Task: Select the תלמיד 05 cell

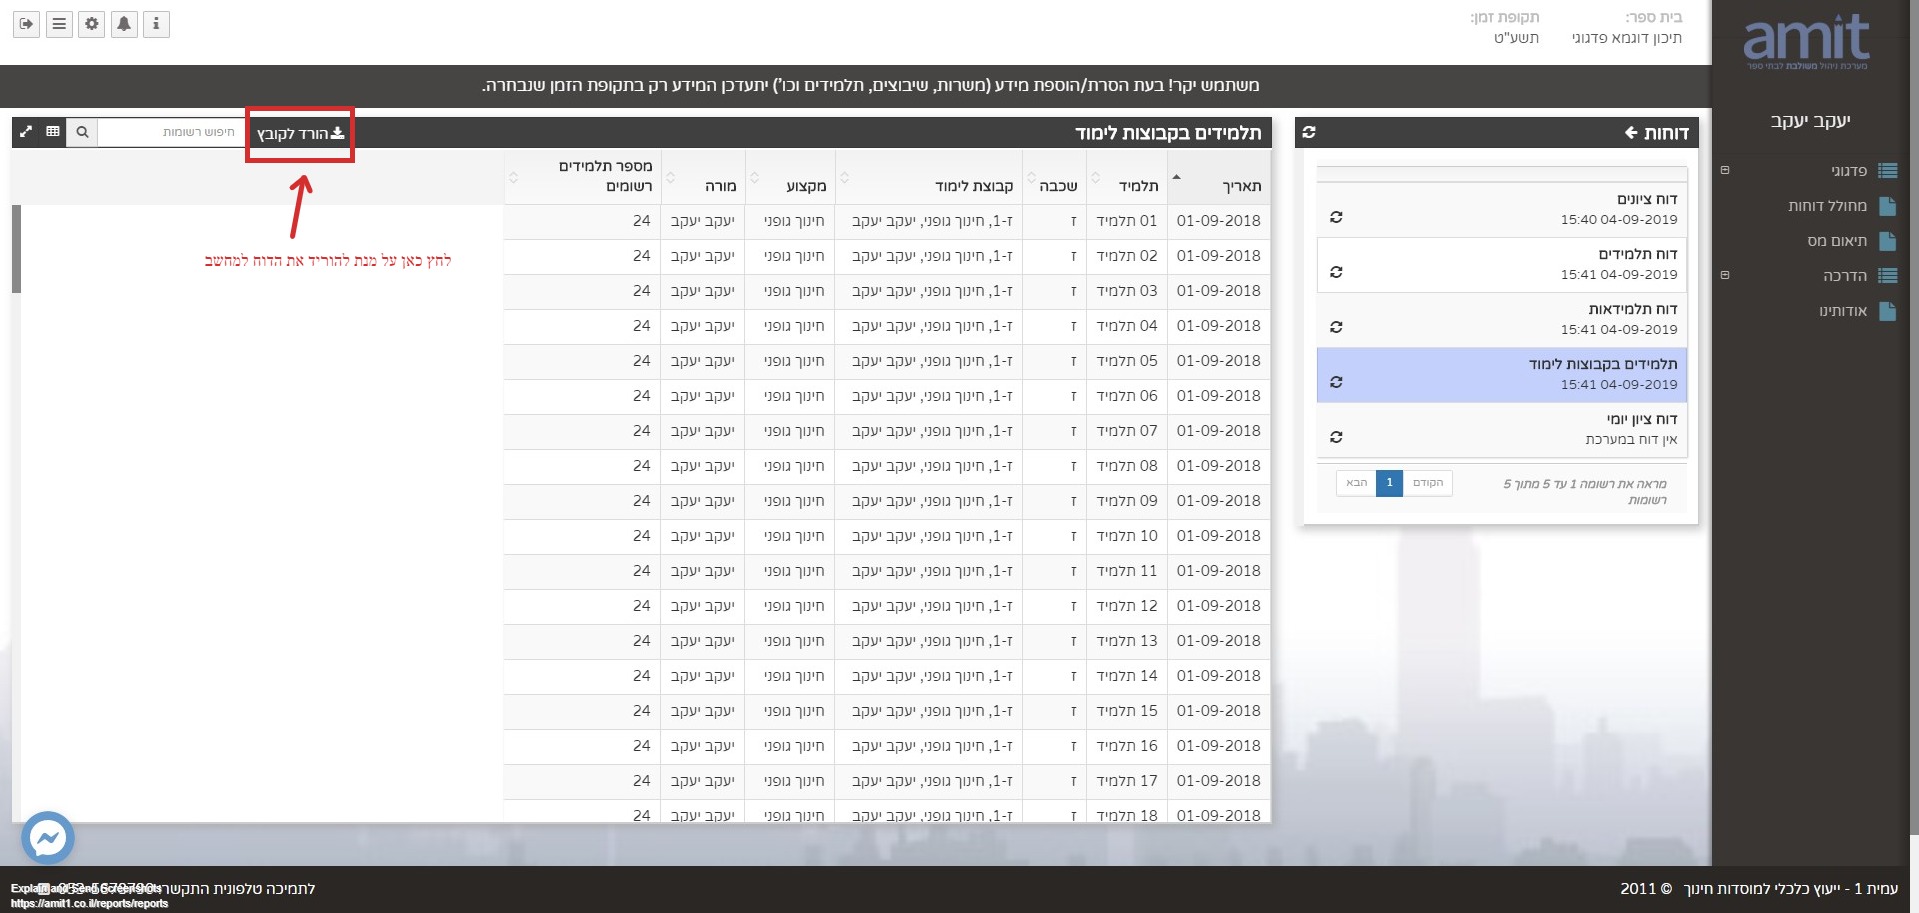Action: click(1127, 361)
